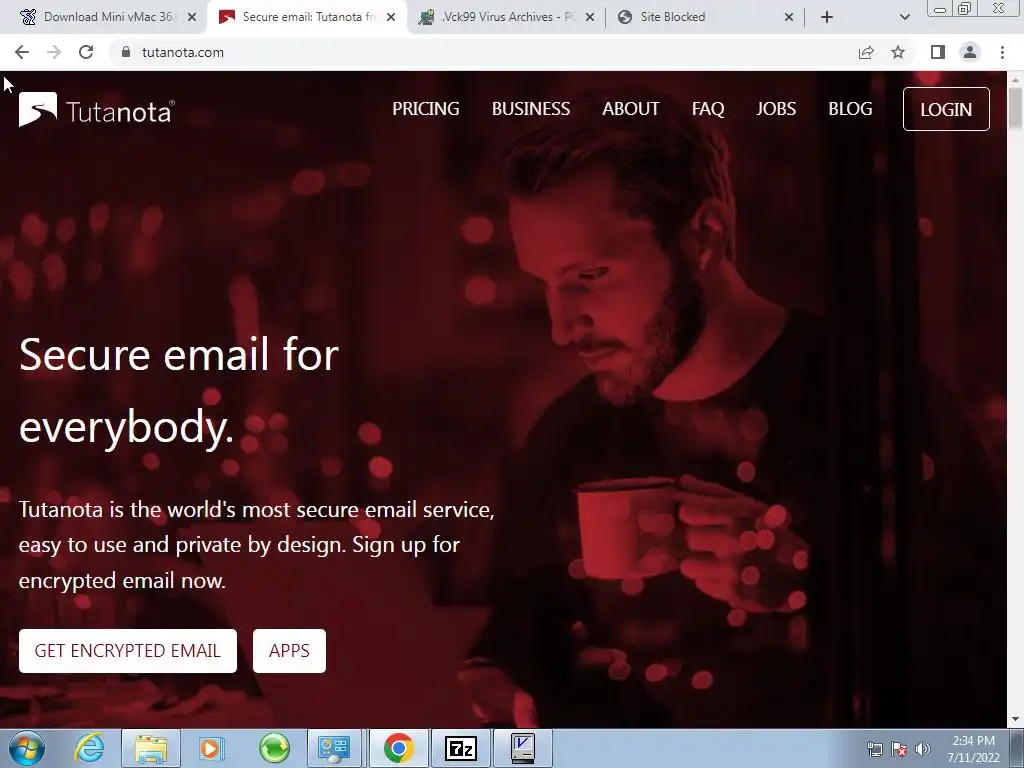Open the Windows Start menu
Screen dimensions: 1024x768
(26, 748)
